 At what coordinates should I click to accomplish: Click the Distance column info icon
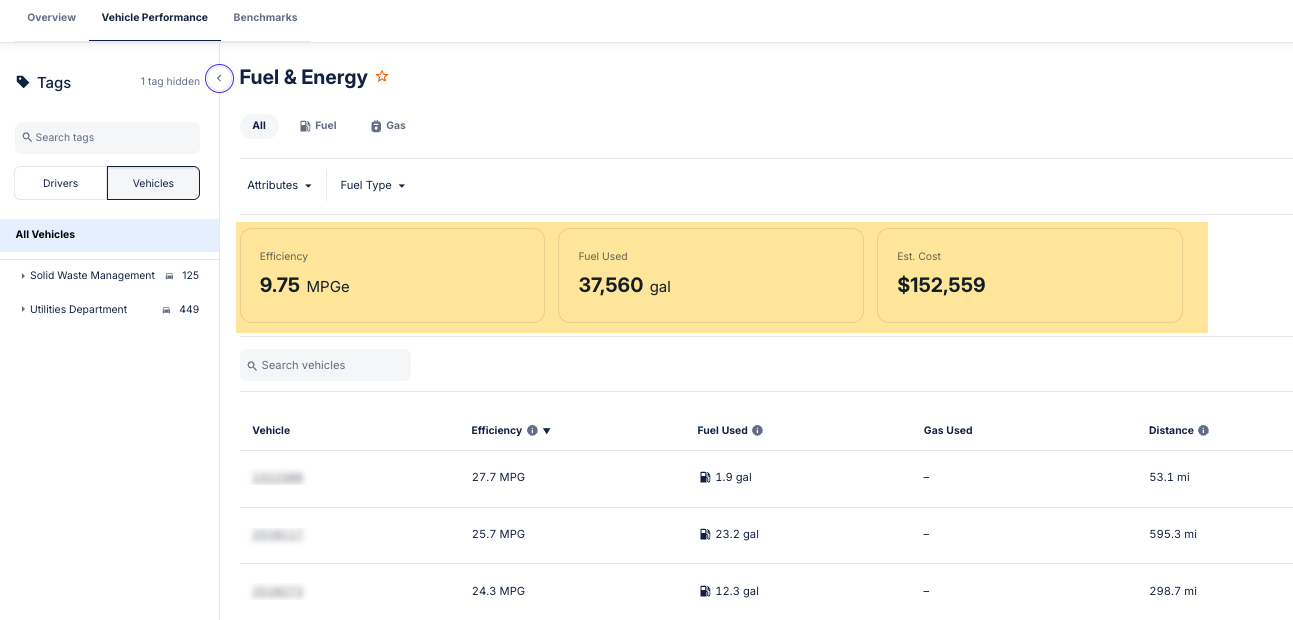pos(1203,431)
